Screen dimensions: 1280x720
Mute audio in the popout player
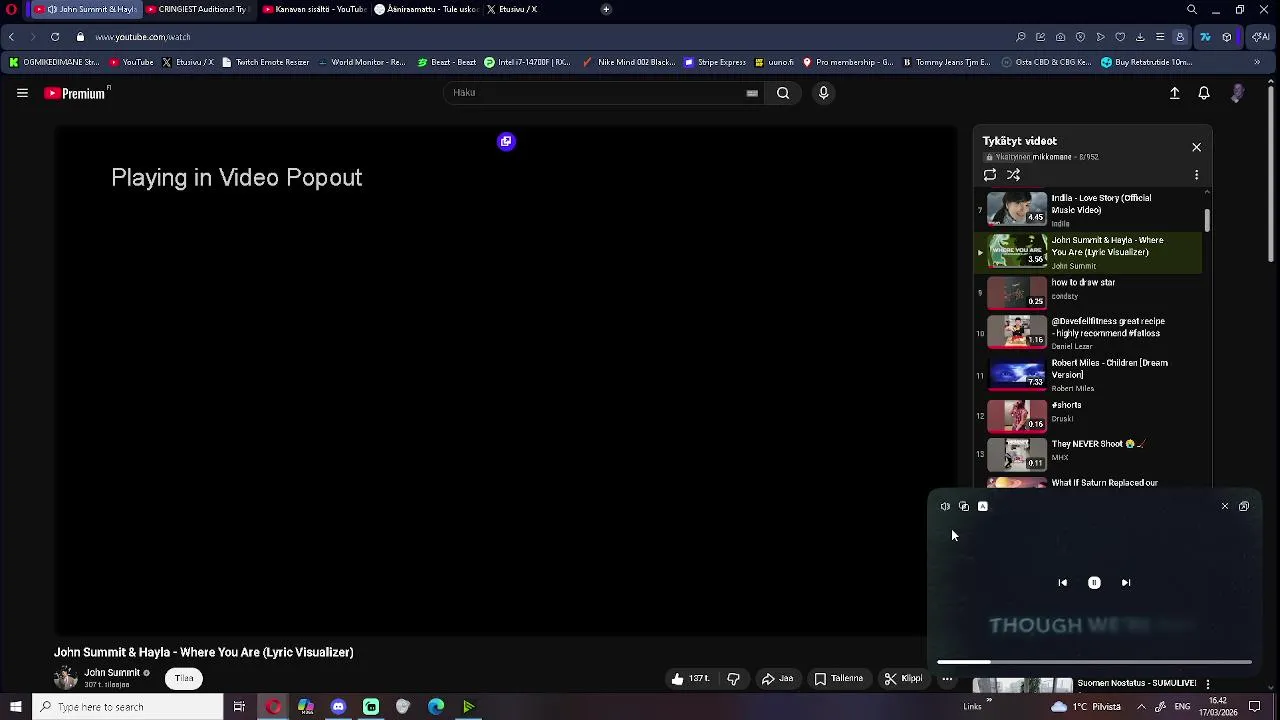(945, 507)
